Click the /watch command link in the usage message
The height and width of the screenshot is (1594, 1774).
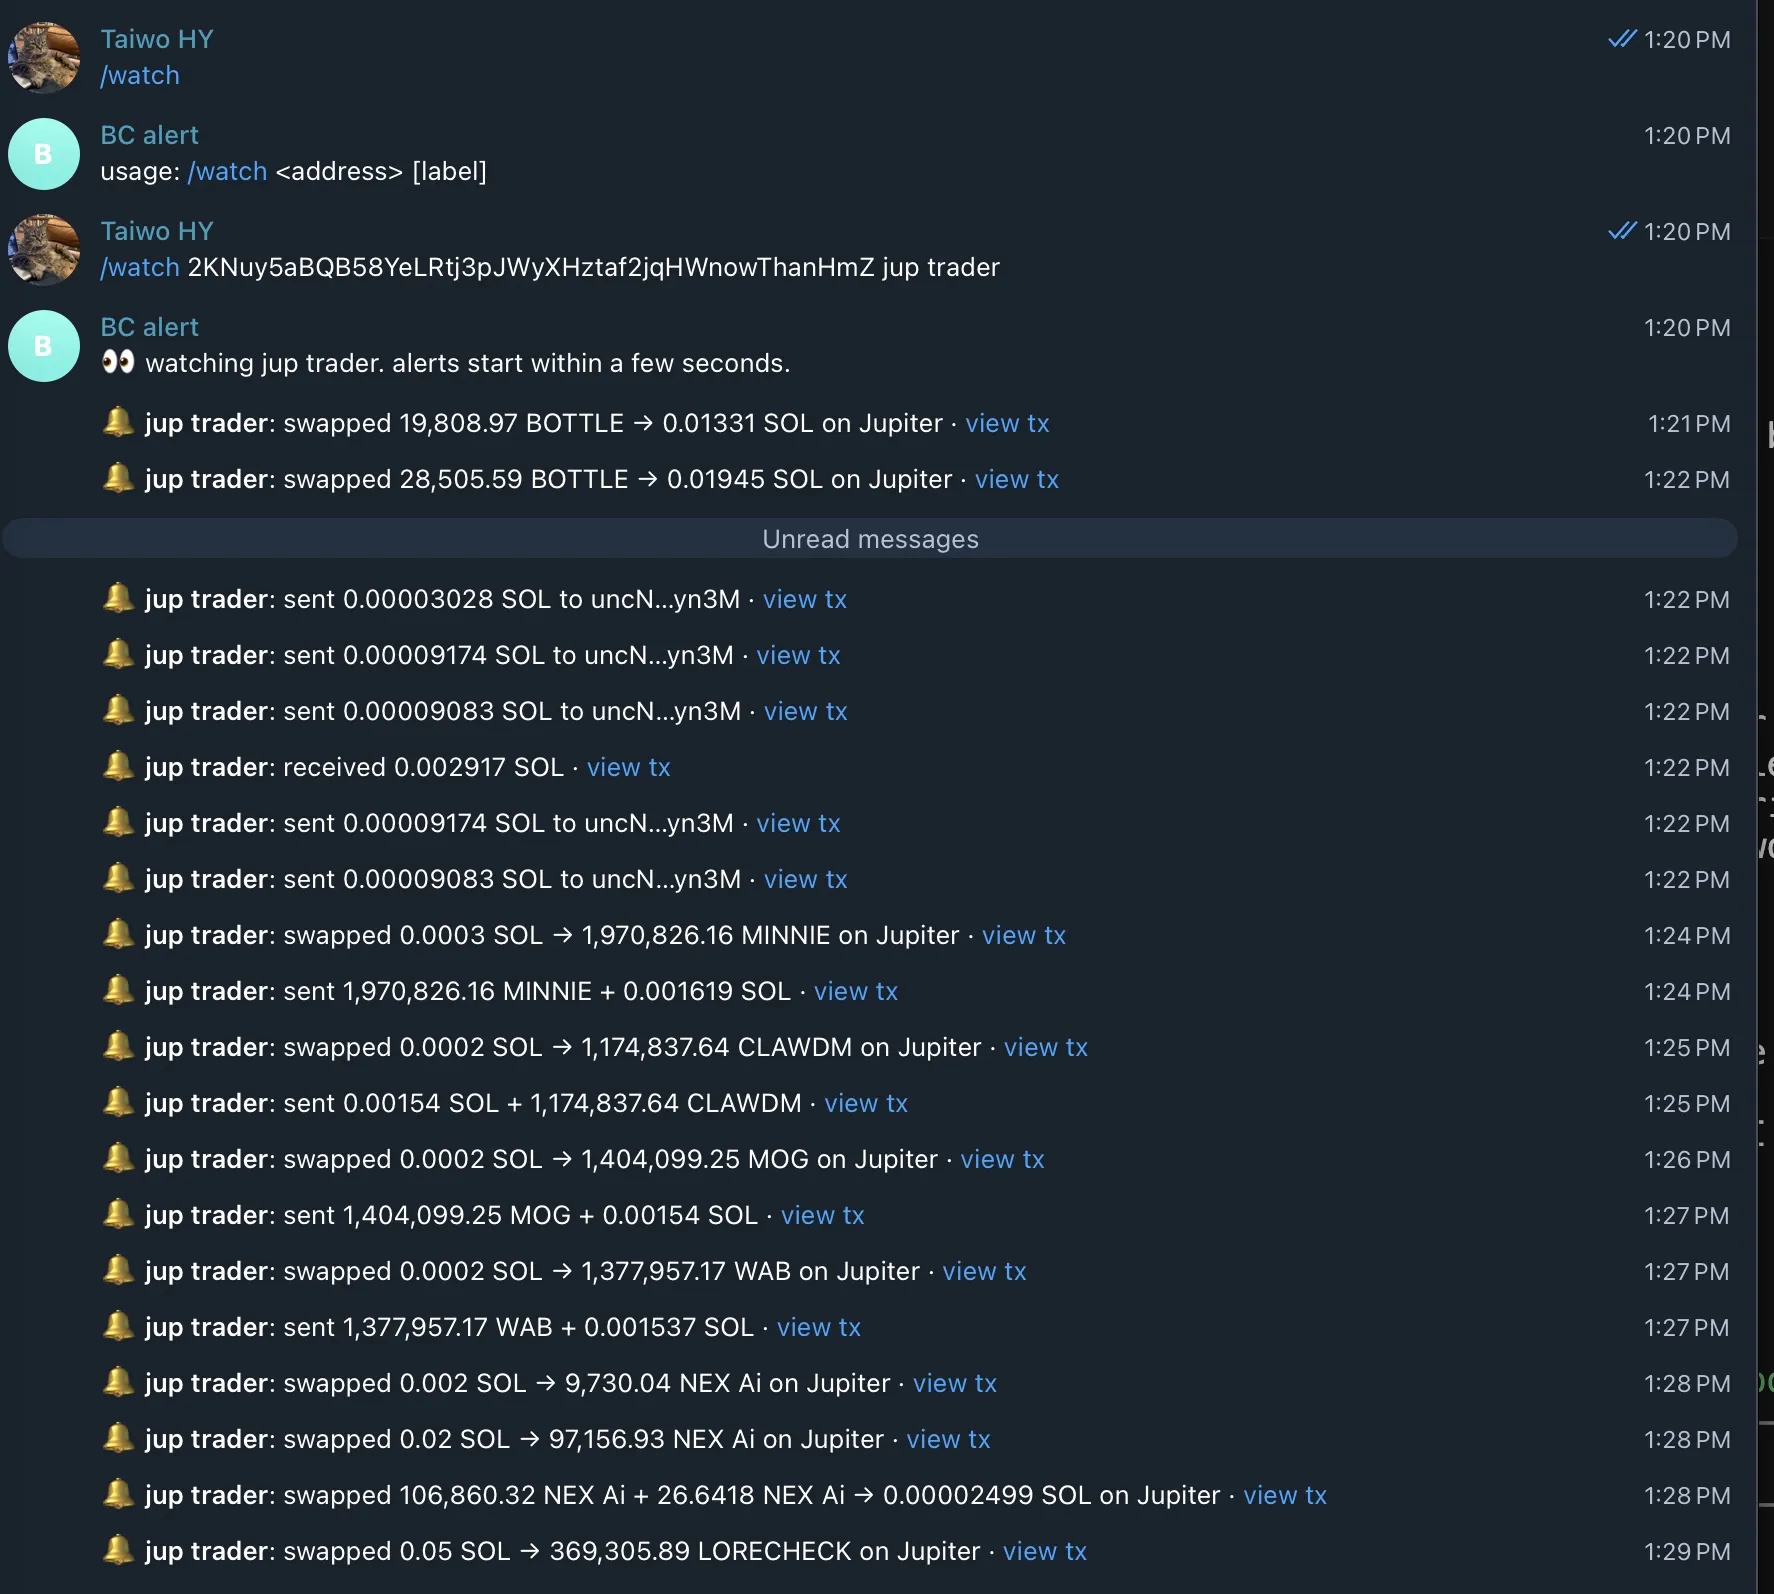(x=227, y=172)
